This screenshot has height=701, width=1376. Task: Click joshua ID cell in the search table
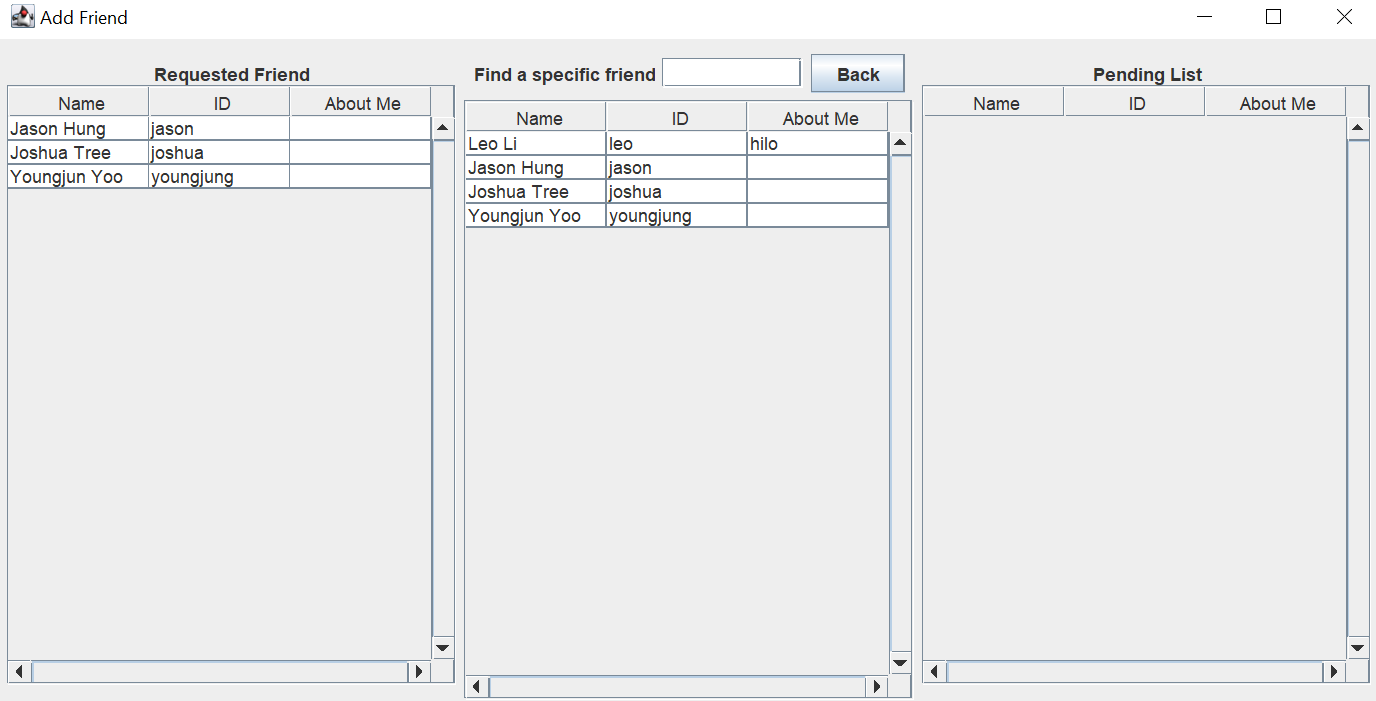676,192
